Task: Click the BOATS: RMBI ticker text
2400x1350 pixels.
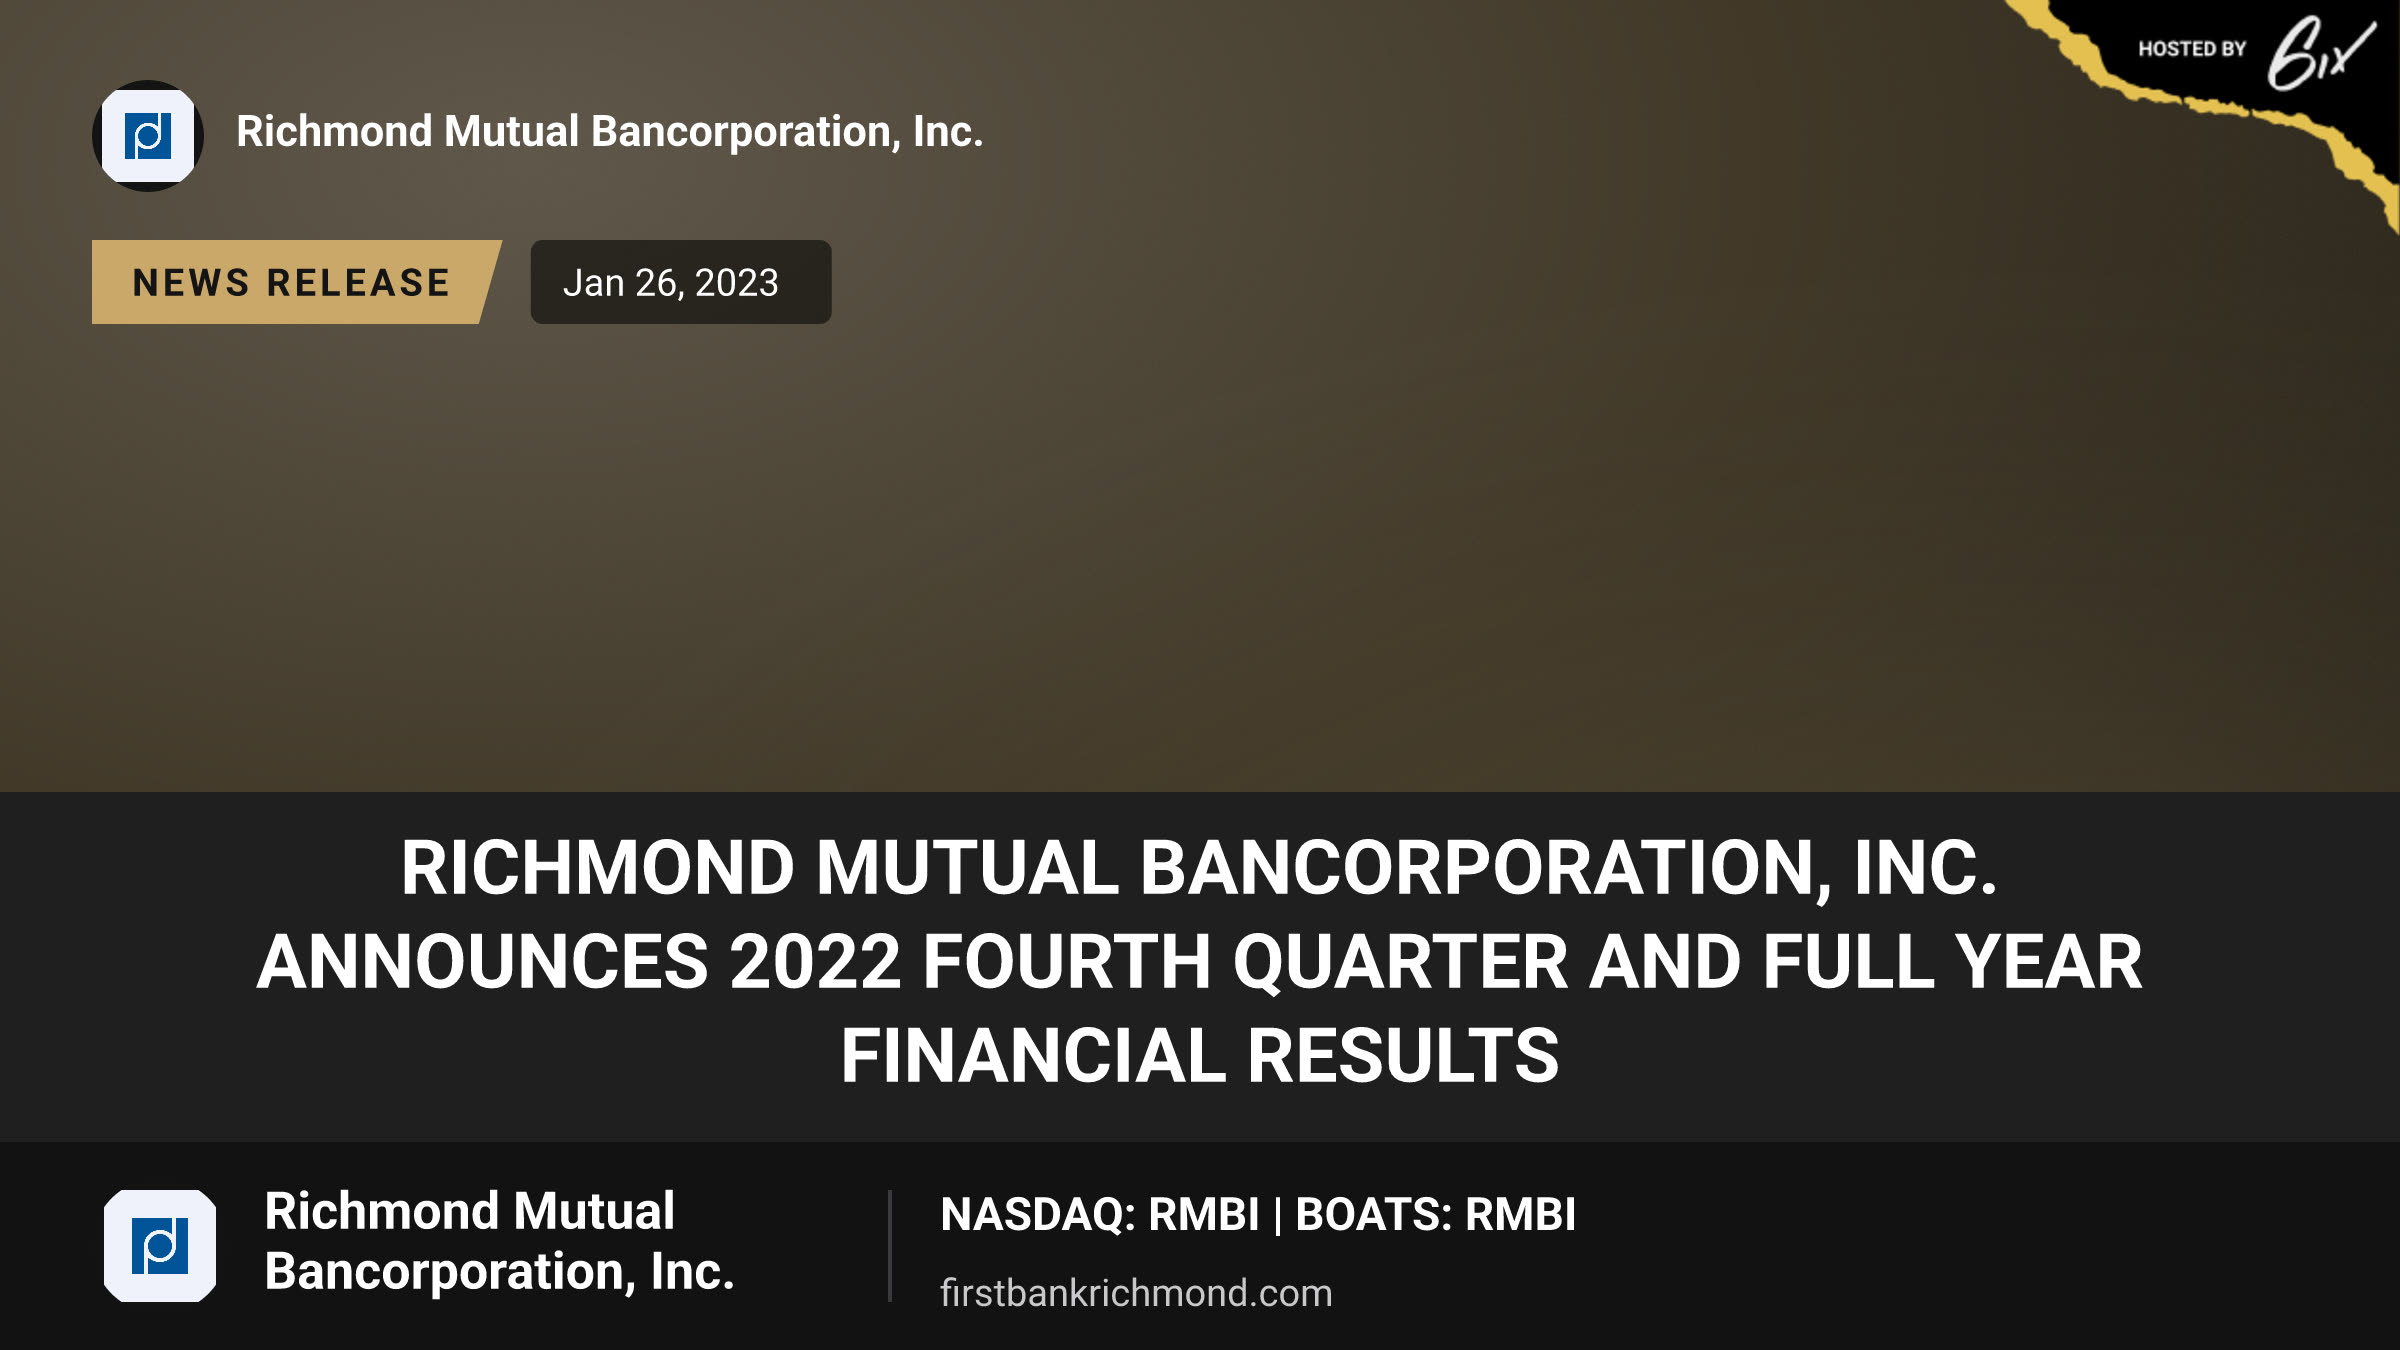Action: click(x=1436, y=1215)
